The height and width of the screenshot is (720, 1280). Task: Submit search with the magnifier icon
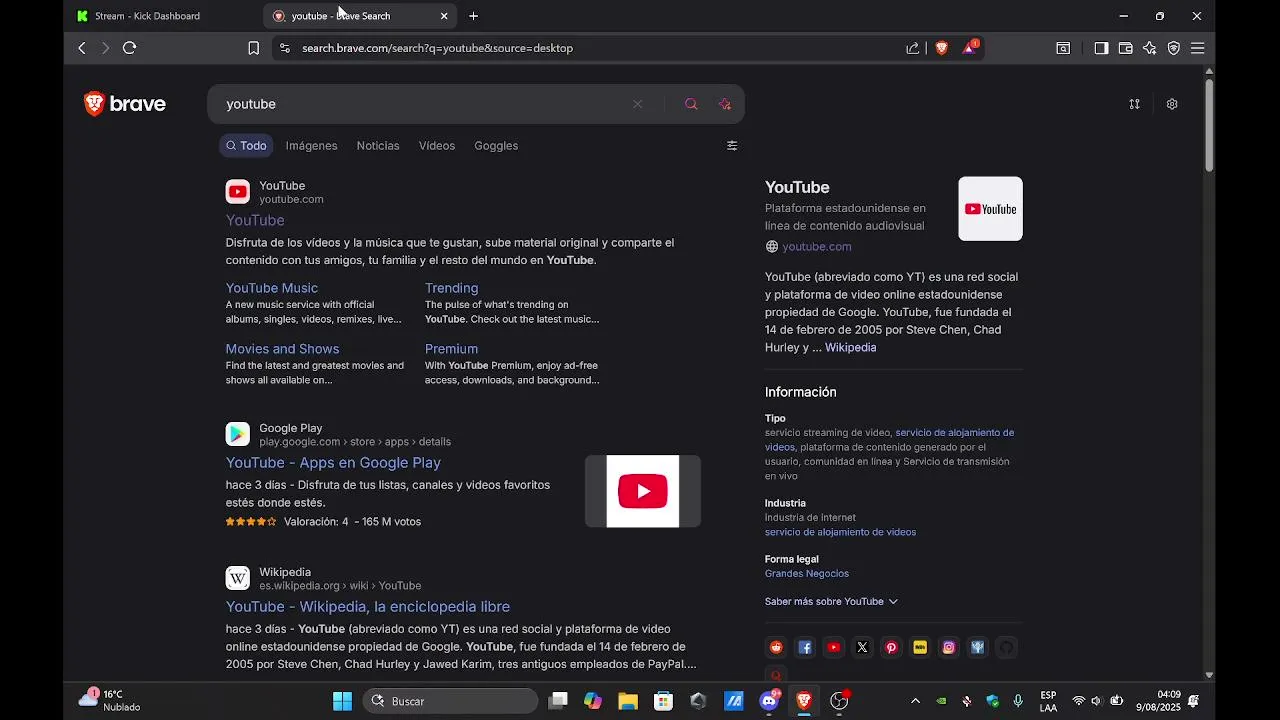691,104
